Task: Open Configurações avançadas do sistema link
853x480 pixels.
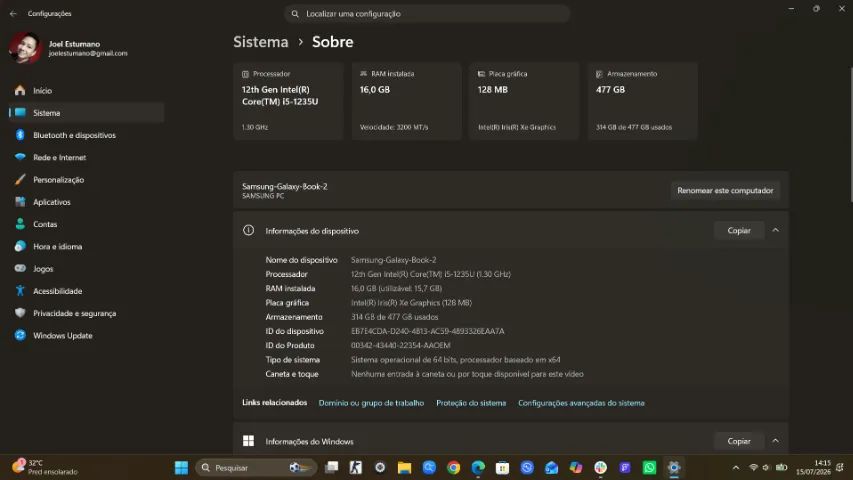Action: click(581, 403)
